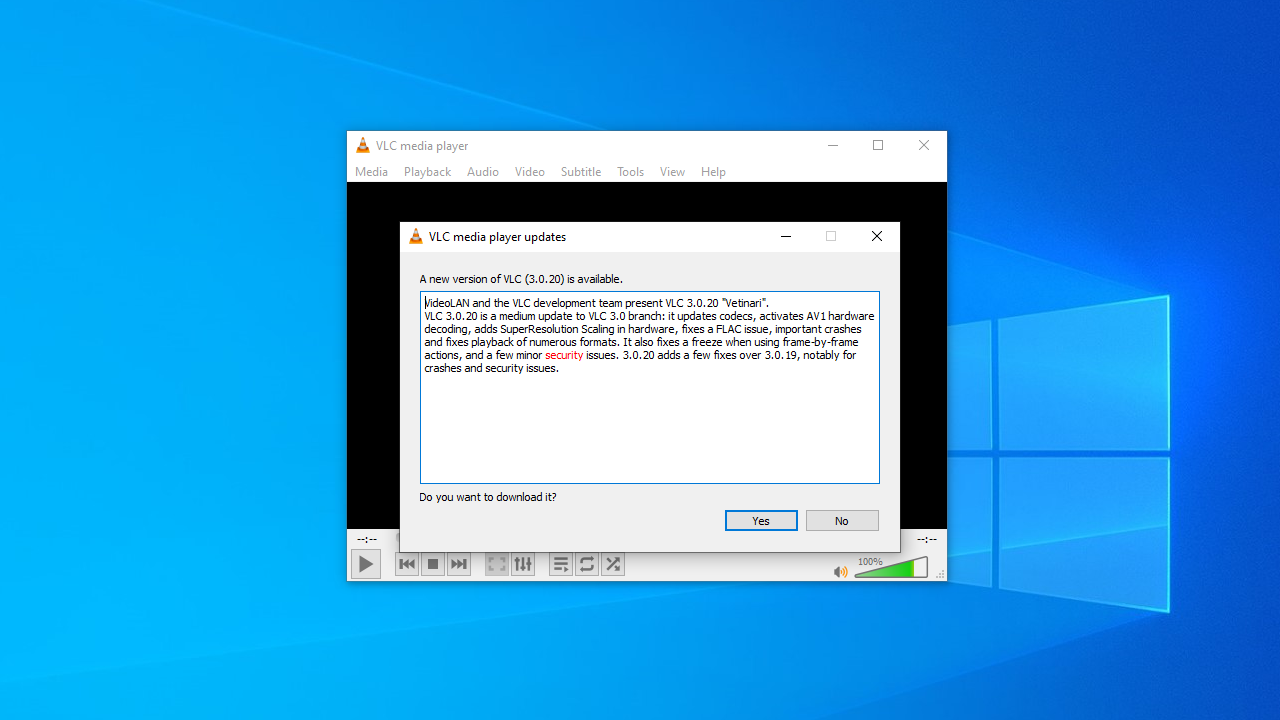Open the Audio menu
This screenshot has width=1280, height=720.
(483, 172)
